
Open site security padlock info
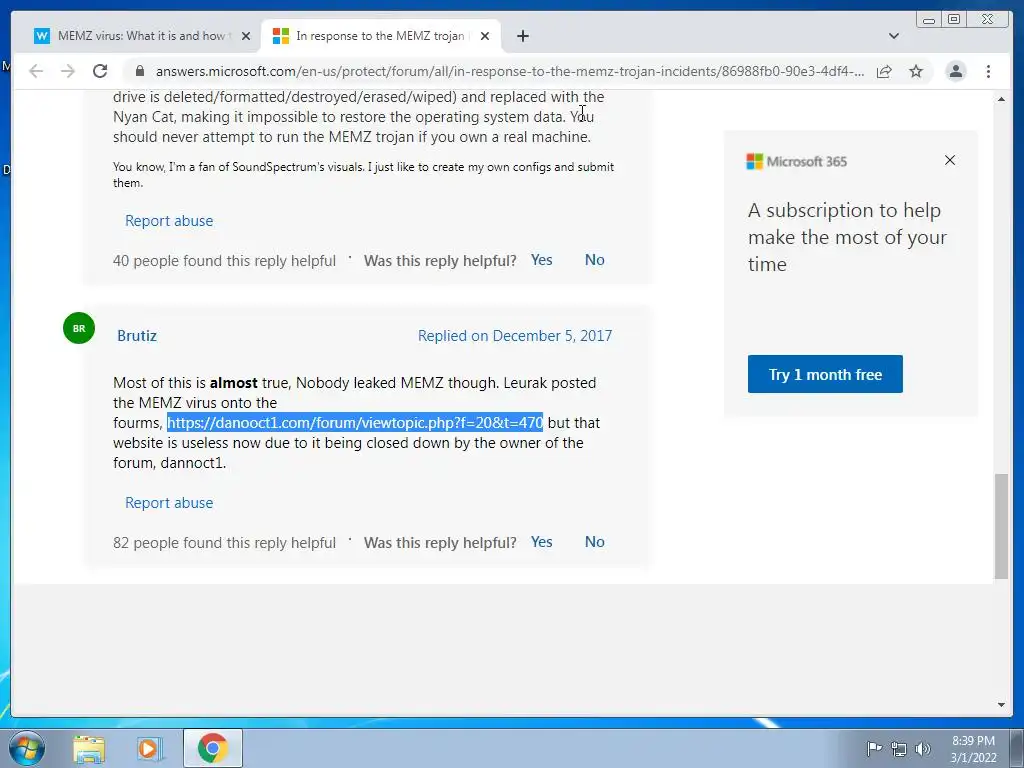click(139, 71)
